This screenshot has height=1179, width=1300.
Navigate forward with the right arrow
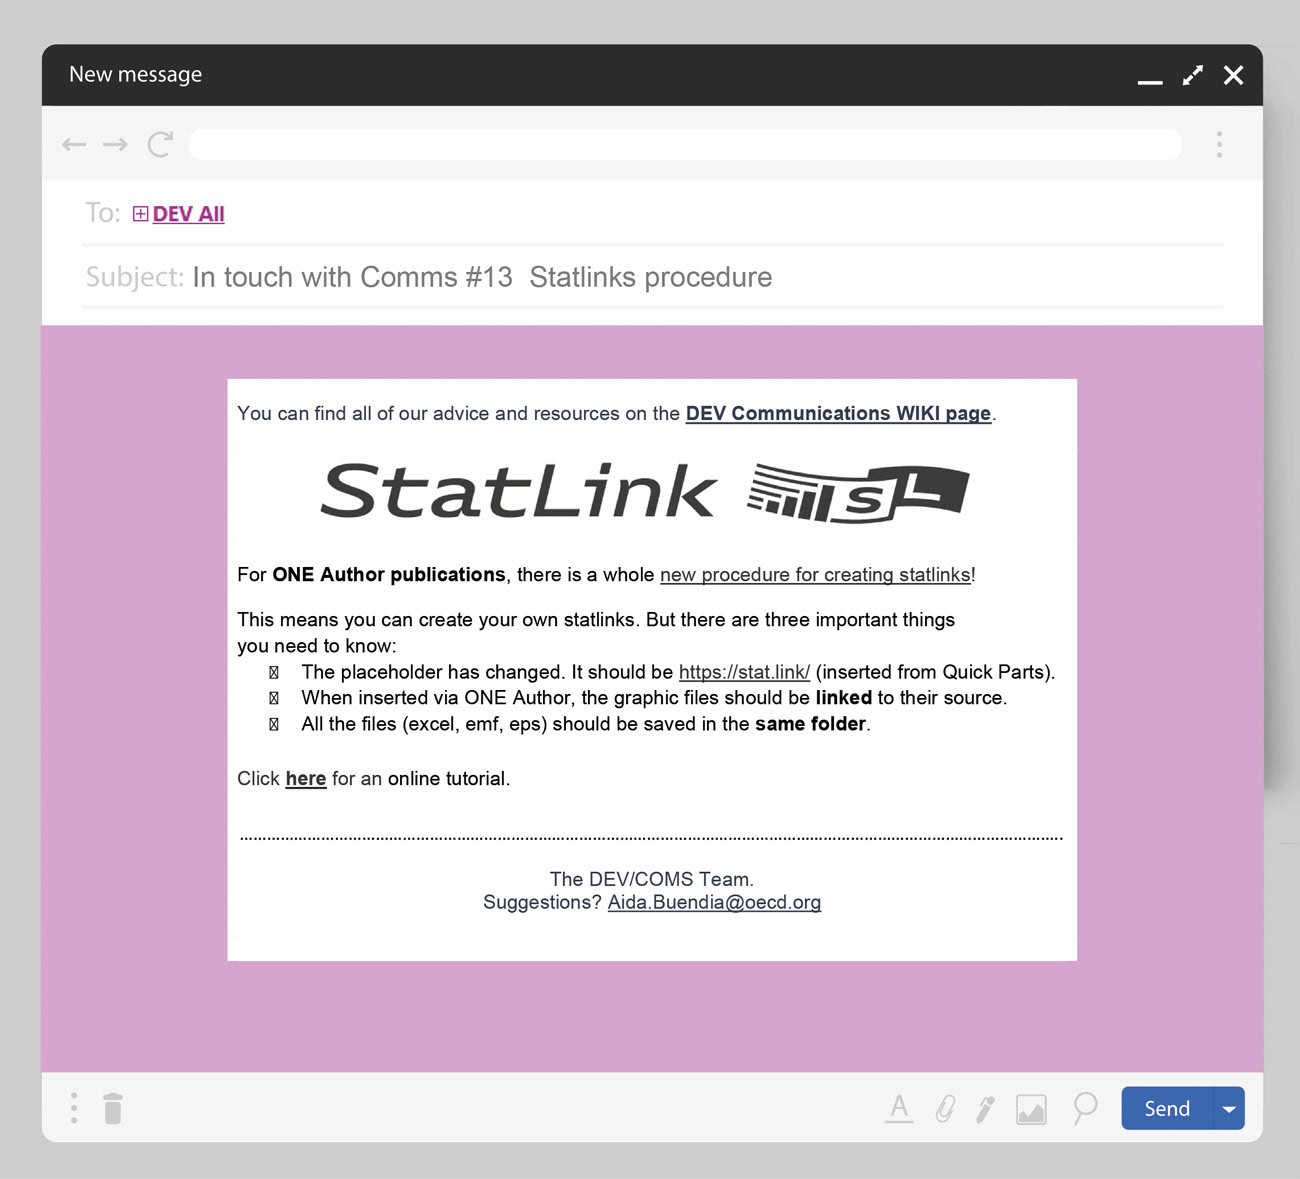tap(116, 144)
